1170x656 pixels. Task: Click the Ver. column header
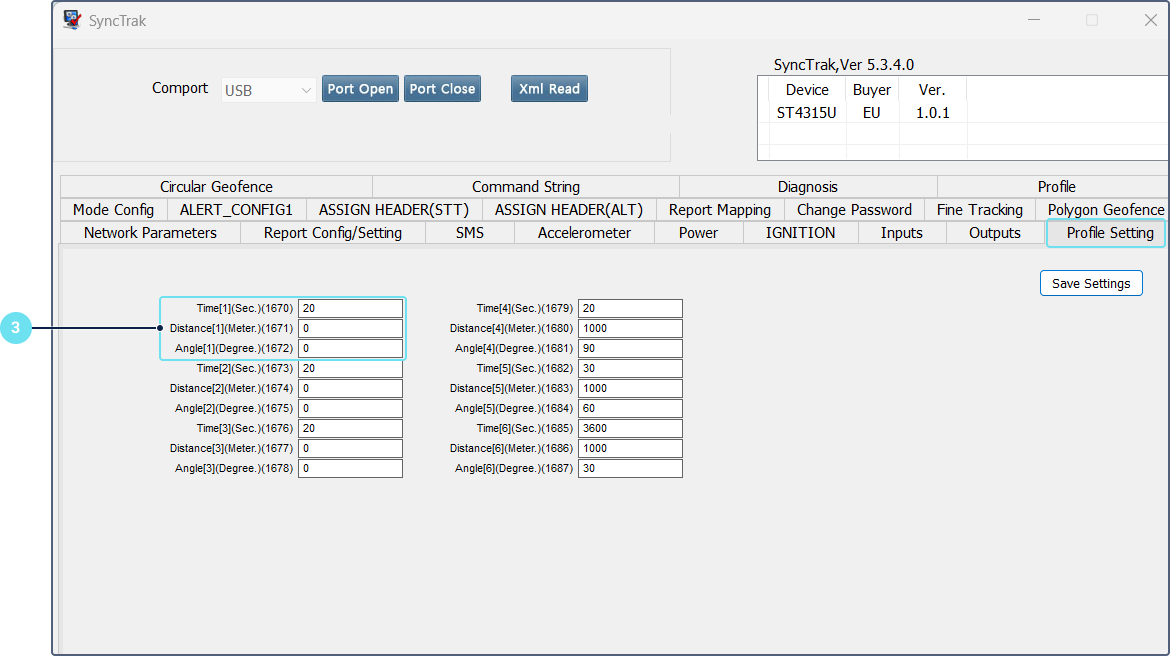point(932,90)
